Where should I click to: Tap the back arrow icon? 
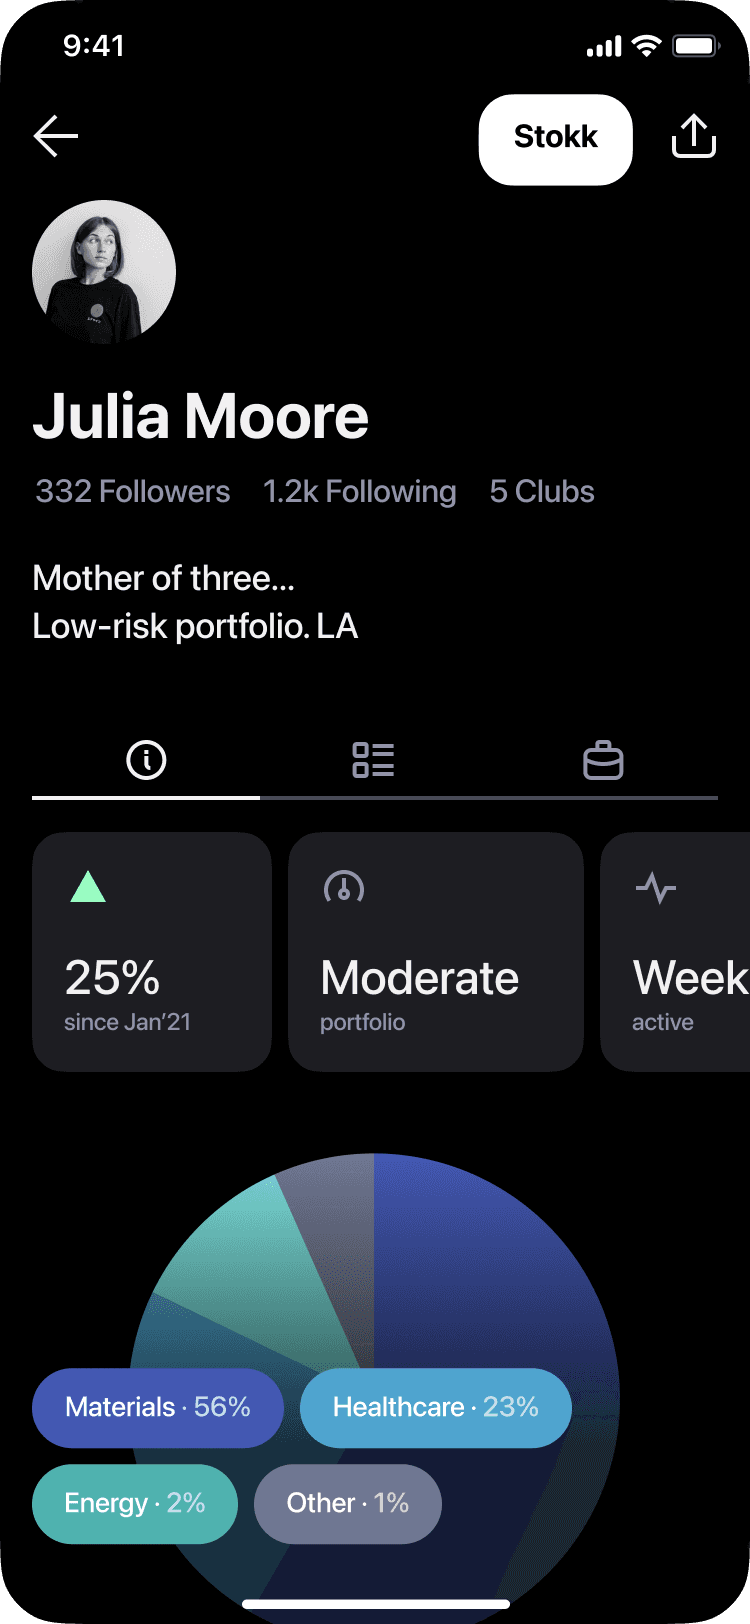point(56,136)
